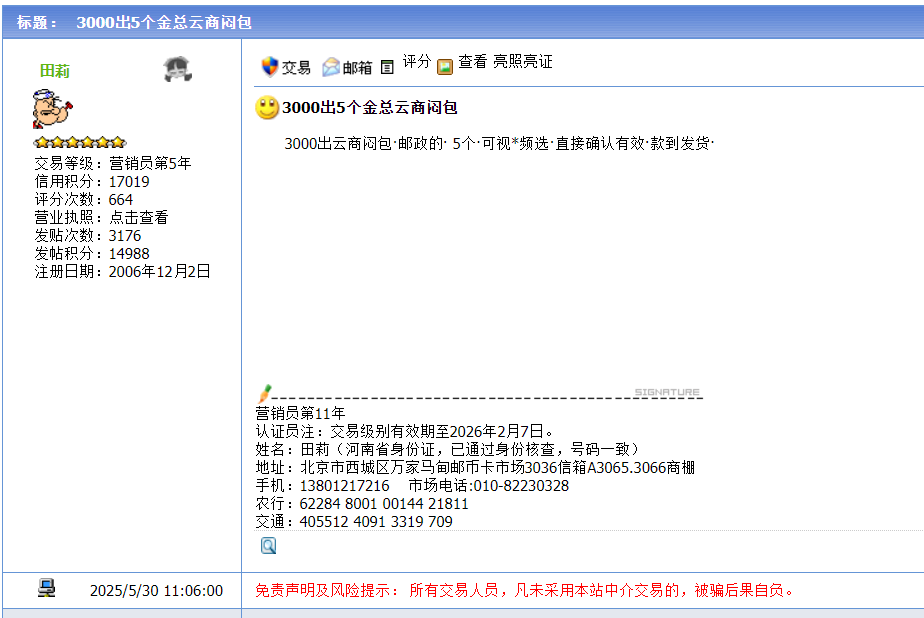Click 点击查看 business license link
Viewport: 924px width, 618px height.
[x=138, y=217]
